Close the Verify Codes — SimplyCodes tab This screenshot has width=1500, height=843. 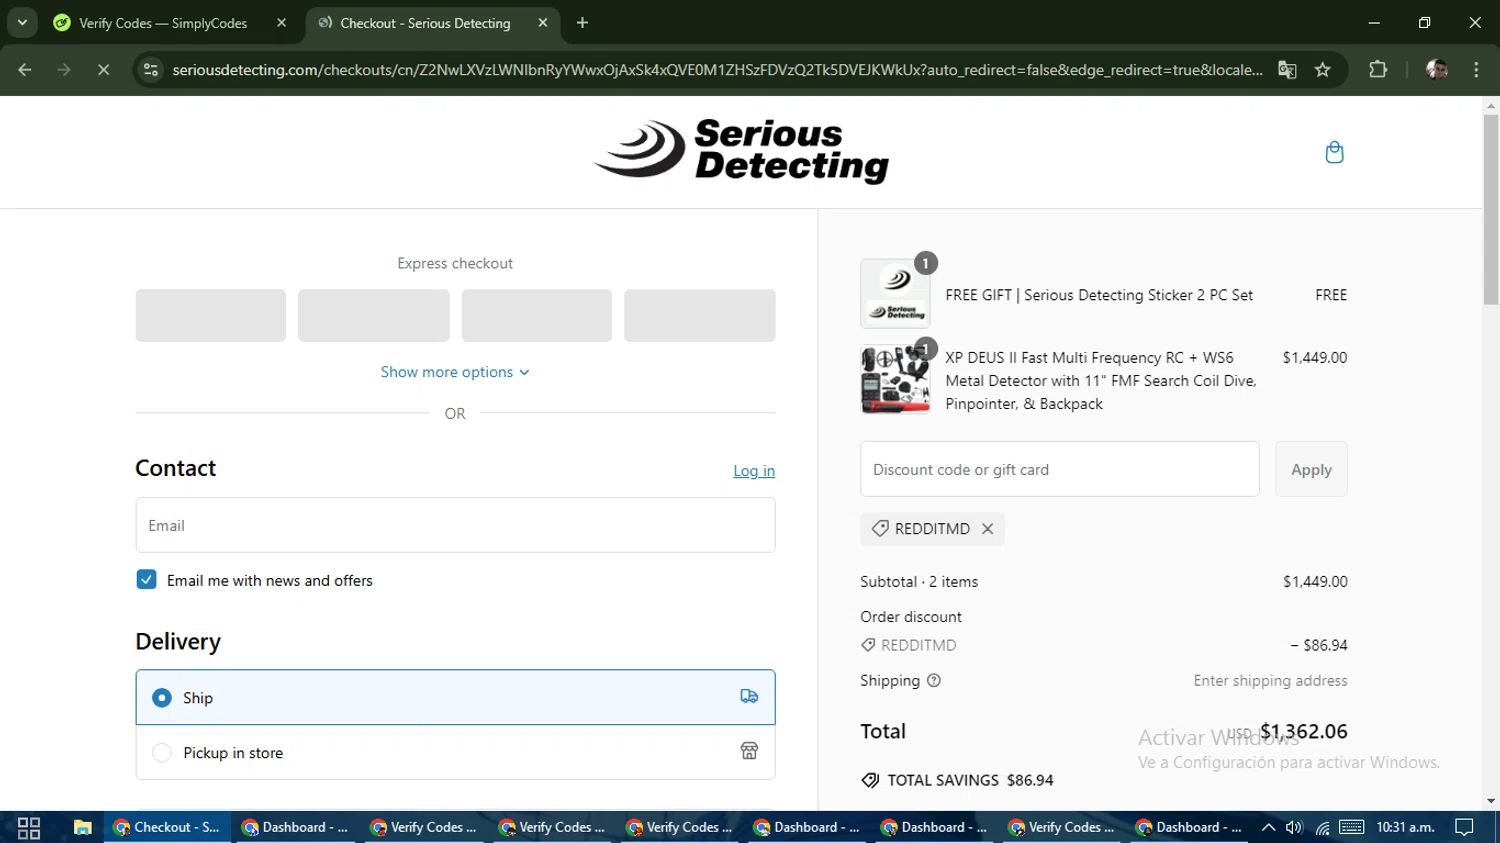tap(281, 23)
